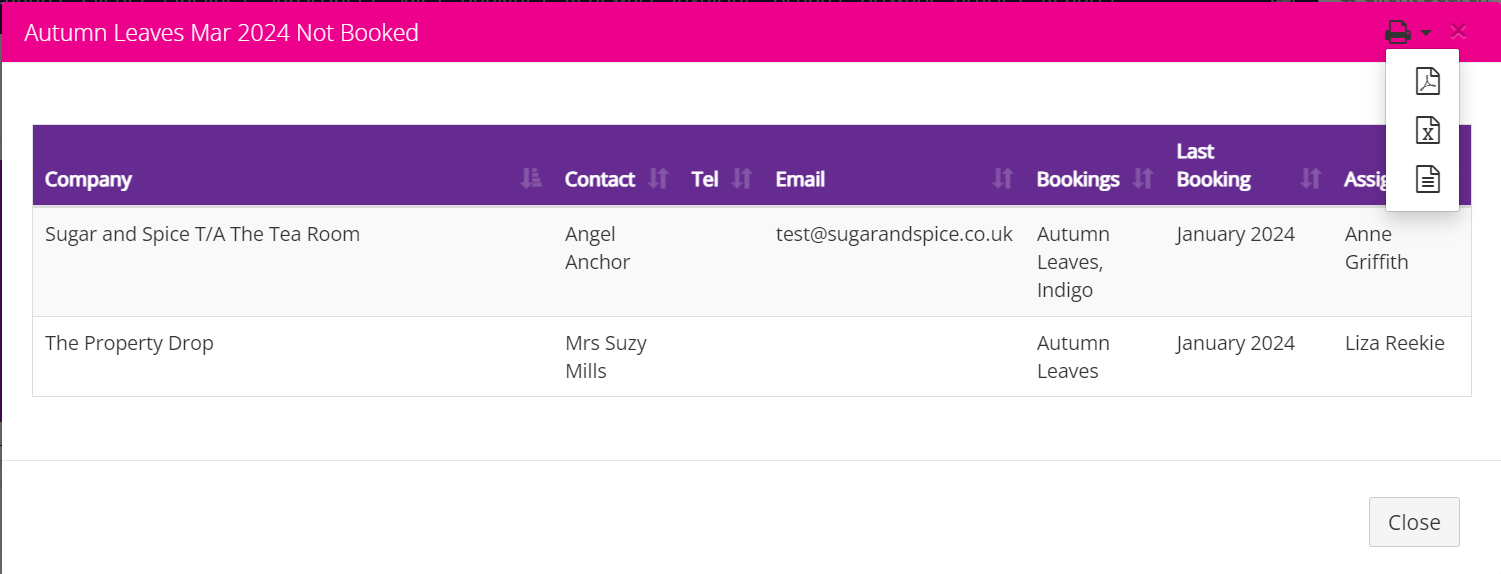The height and width of the screenshot is (574, 1501).
Task: Export table to Excel spreadsheet
Action: coord(1428,130)
